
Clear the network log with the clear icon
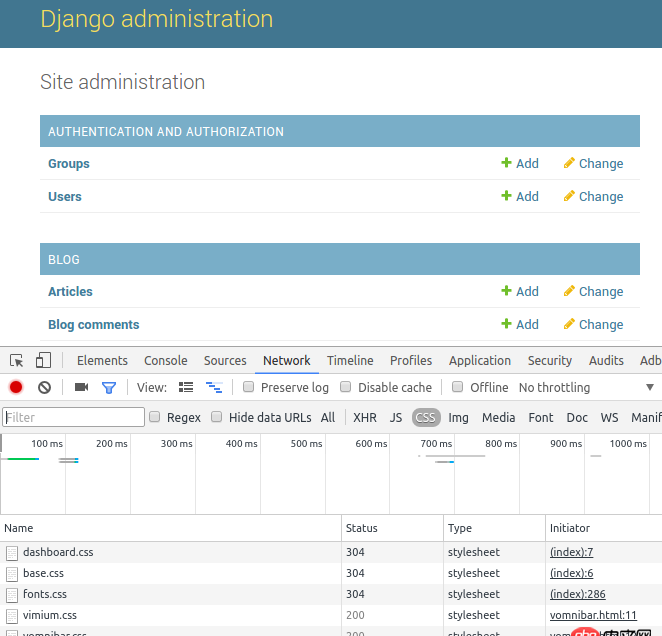pos(44,387)
